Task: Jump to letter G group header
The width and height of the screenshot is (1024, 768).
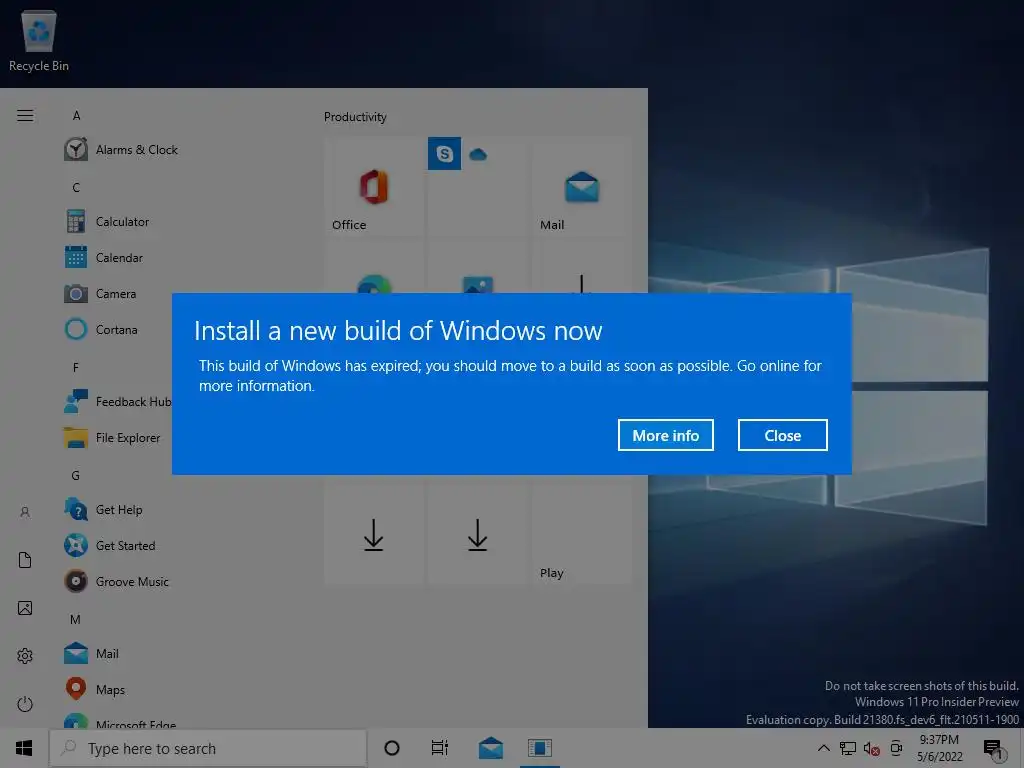Action: (76, 475)
